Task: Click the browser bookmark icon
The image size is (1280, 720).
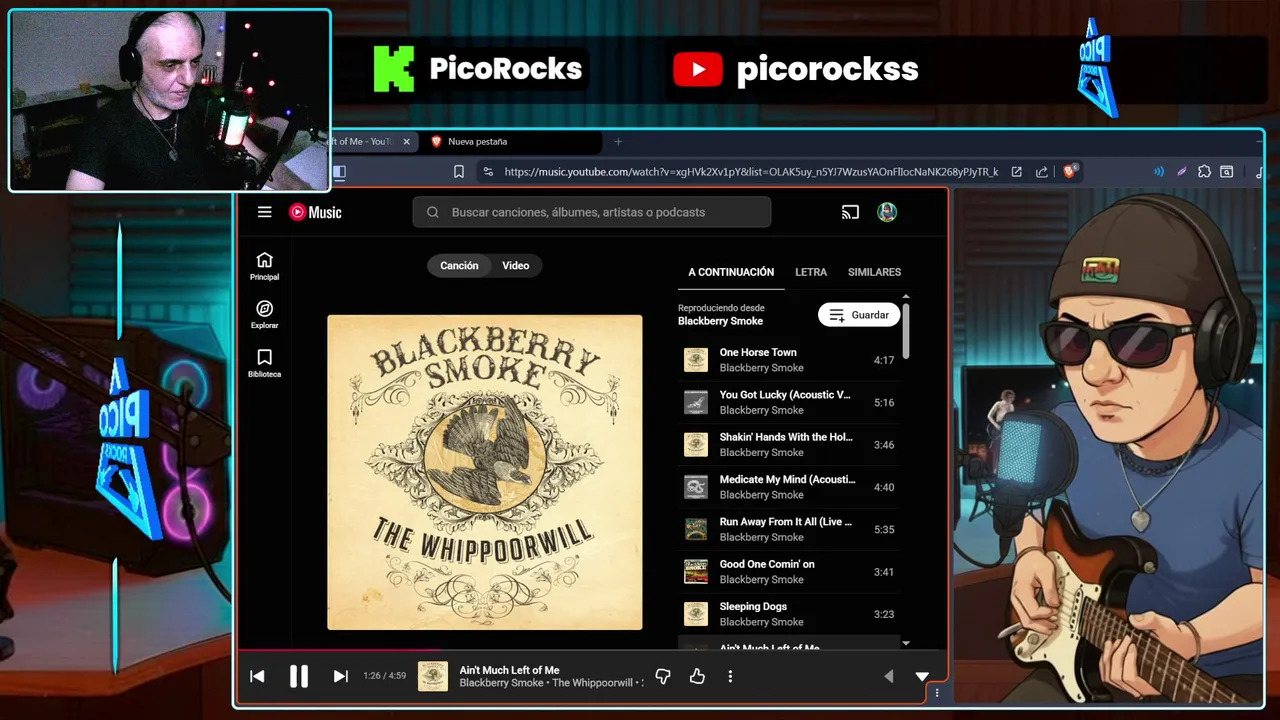Action: (x=459, y=172)
